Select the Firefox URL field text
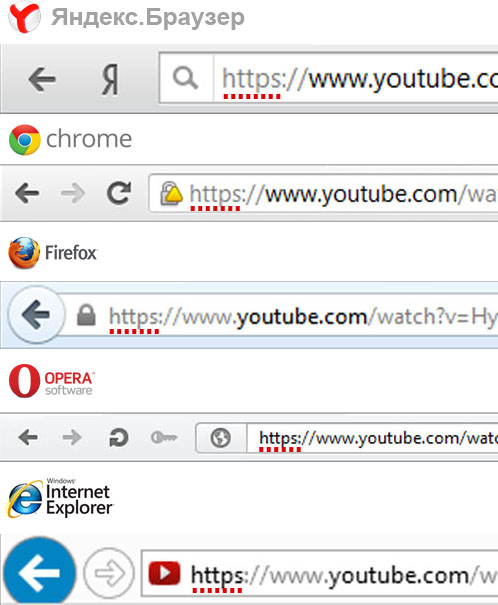This screenshot has height=605, width=498. 303,317
